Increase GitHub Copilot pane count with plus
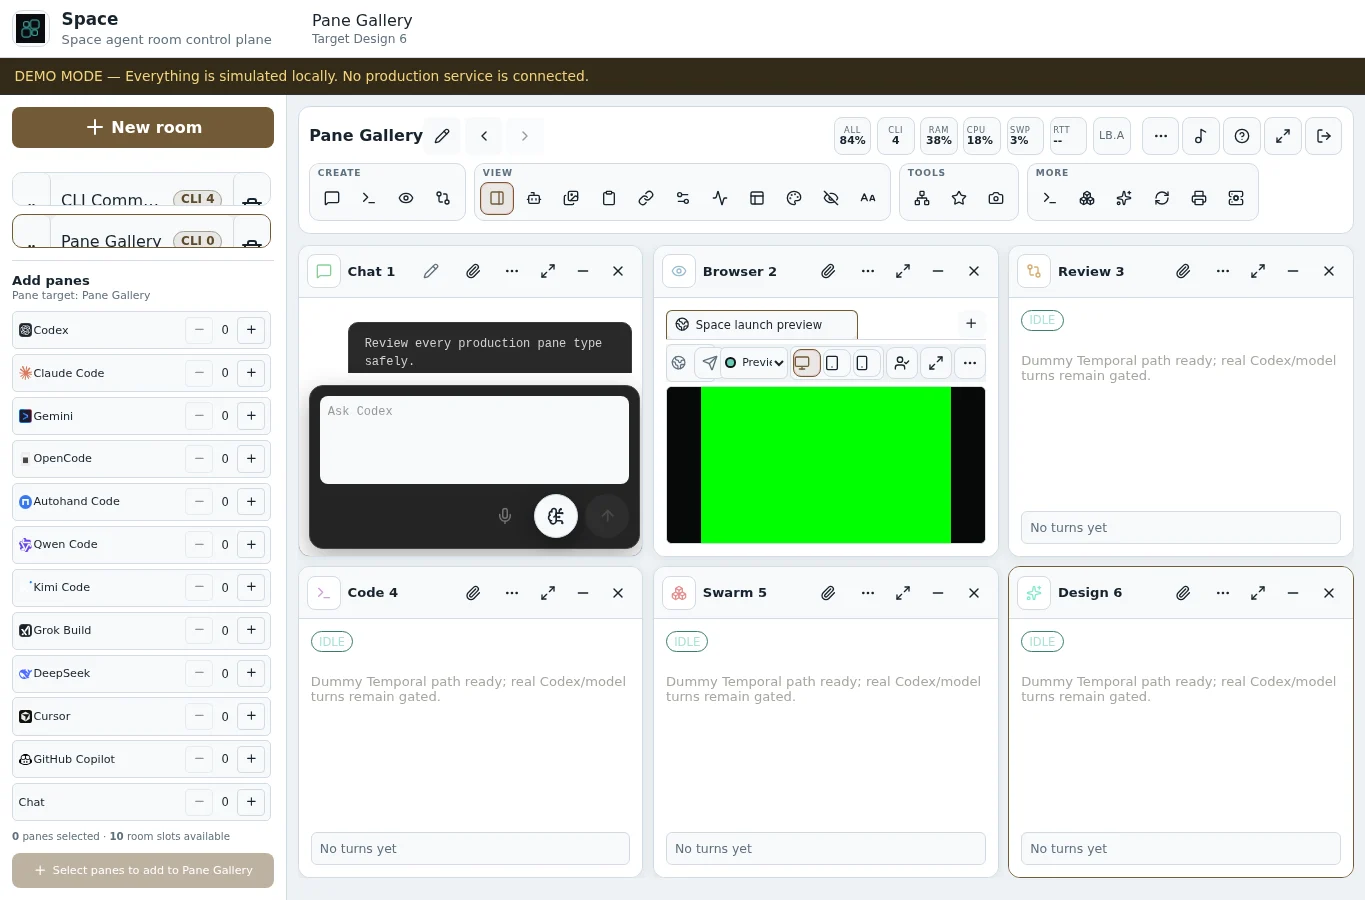This screenshot has height=900, width=1365. [x=252, y=759]
